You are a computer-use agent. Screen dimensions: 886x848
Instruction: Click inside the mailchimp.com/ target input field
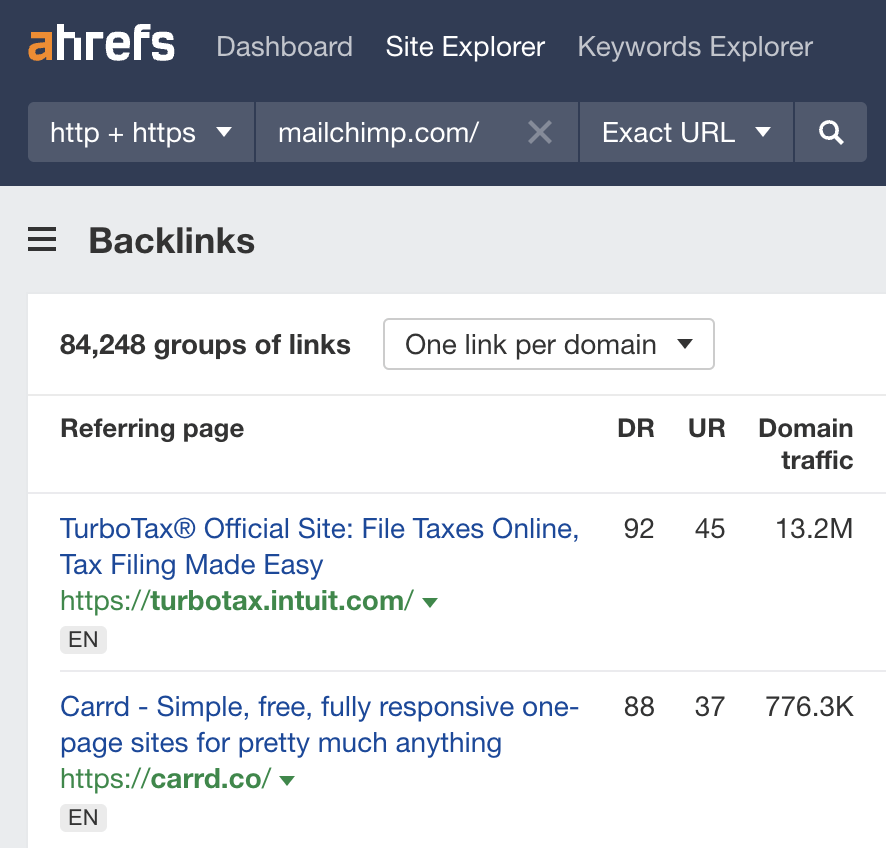point(380,131)
